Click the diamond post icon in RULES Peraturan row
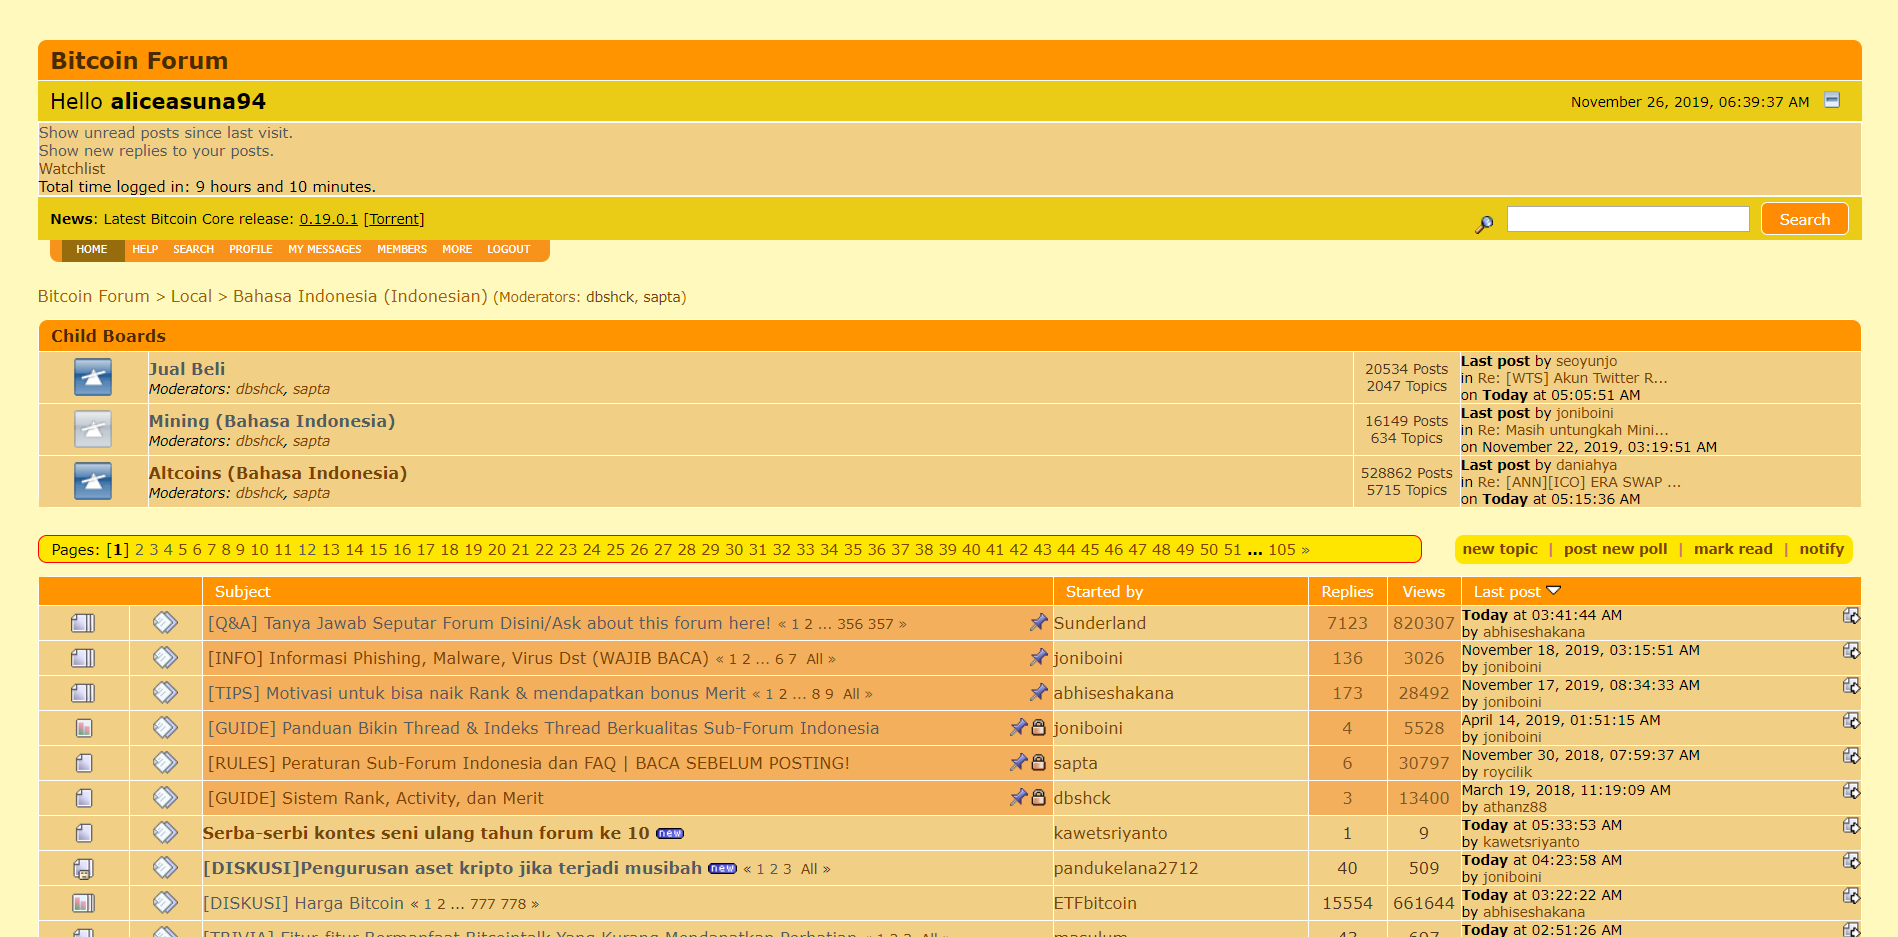 click(165, 763)
